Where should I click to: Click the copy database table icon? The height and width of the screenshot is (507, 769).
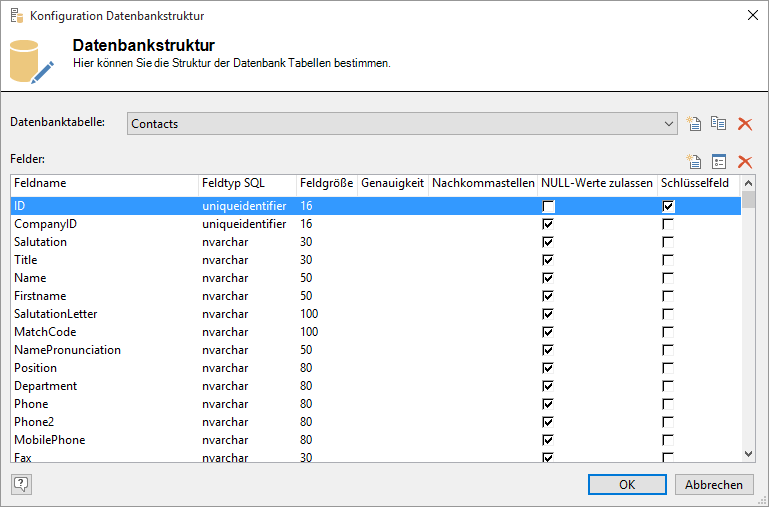point(718,124)
